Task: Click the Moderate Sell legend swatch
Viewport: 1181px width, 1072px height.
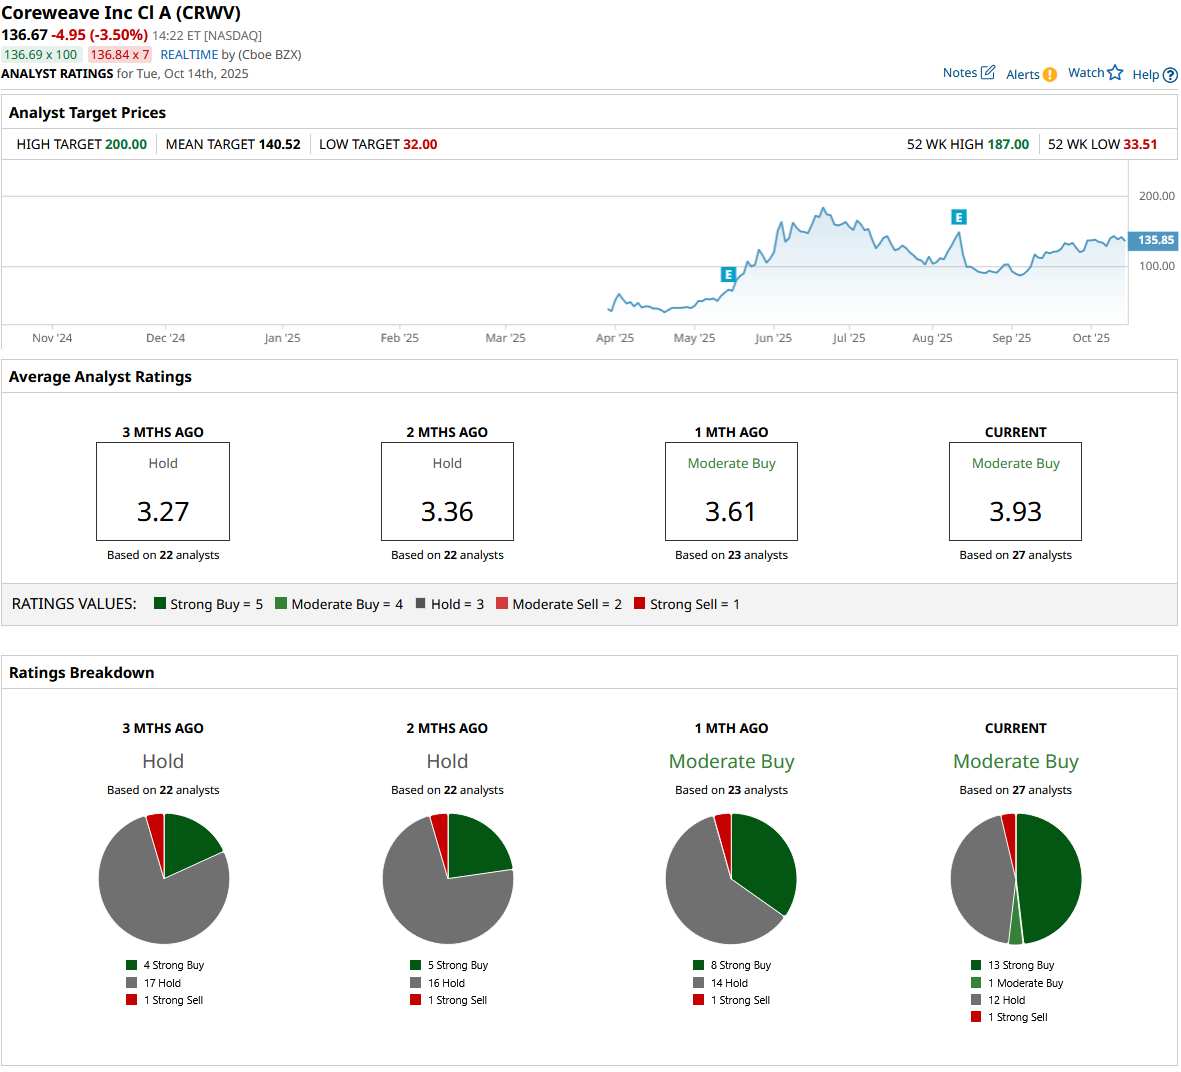Action: (502, 603)
